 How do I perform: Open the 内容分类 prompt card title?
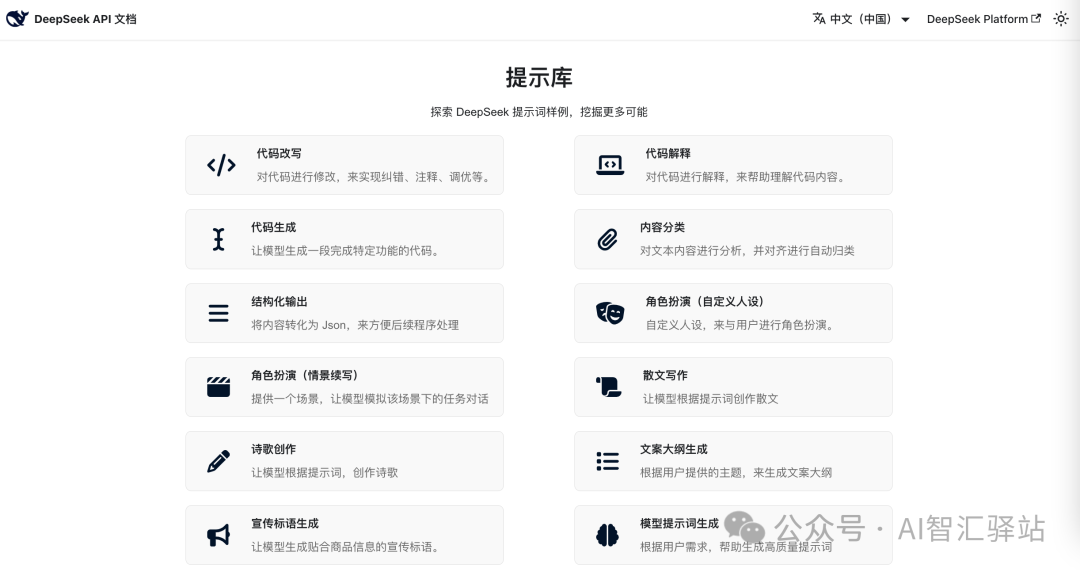[662, 227]
